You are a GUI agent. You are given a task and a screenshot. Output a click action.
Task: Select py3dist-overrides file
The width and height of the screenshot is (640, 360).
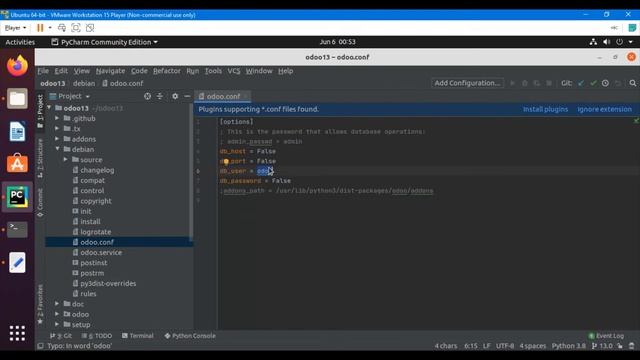point(108,283)
